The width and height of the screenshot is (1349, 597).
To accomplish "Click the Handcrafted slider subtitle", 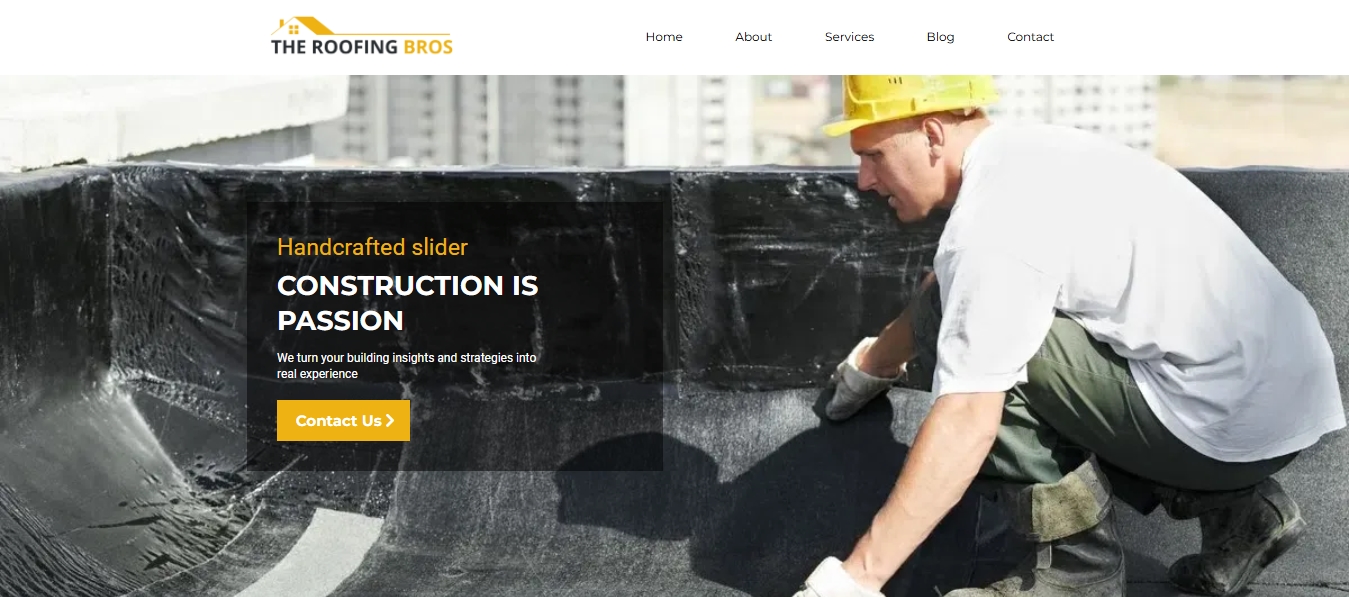I will [x=372, y=247].
